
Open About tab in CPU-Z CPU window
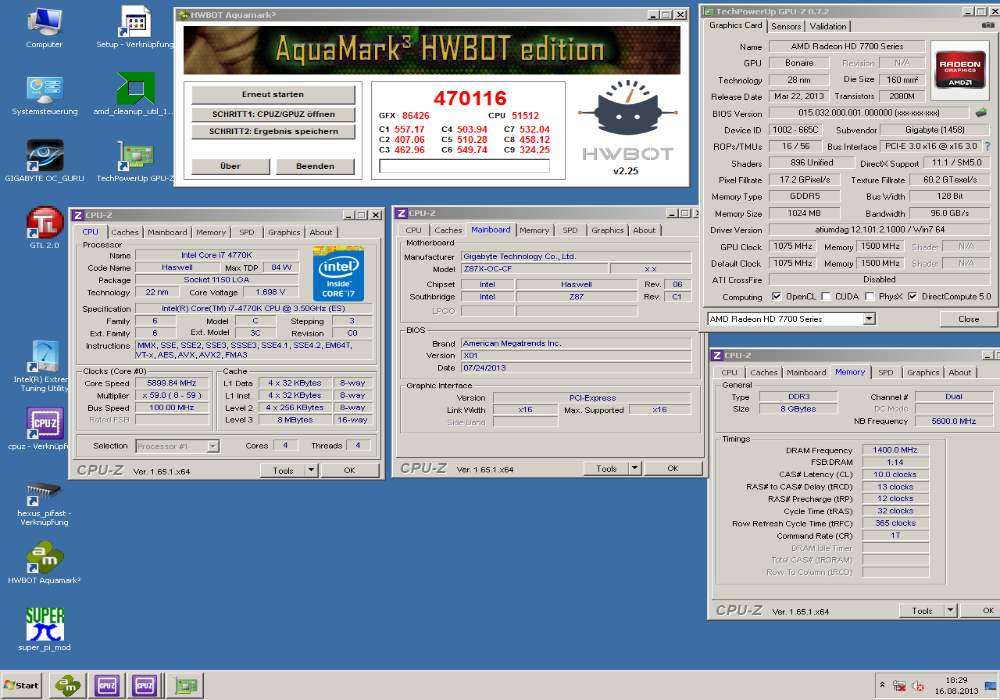pyautogui.click(x=321, y=232)
